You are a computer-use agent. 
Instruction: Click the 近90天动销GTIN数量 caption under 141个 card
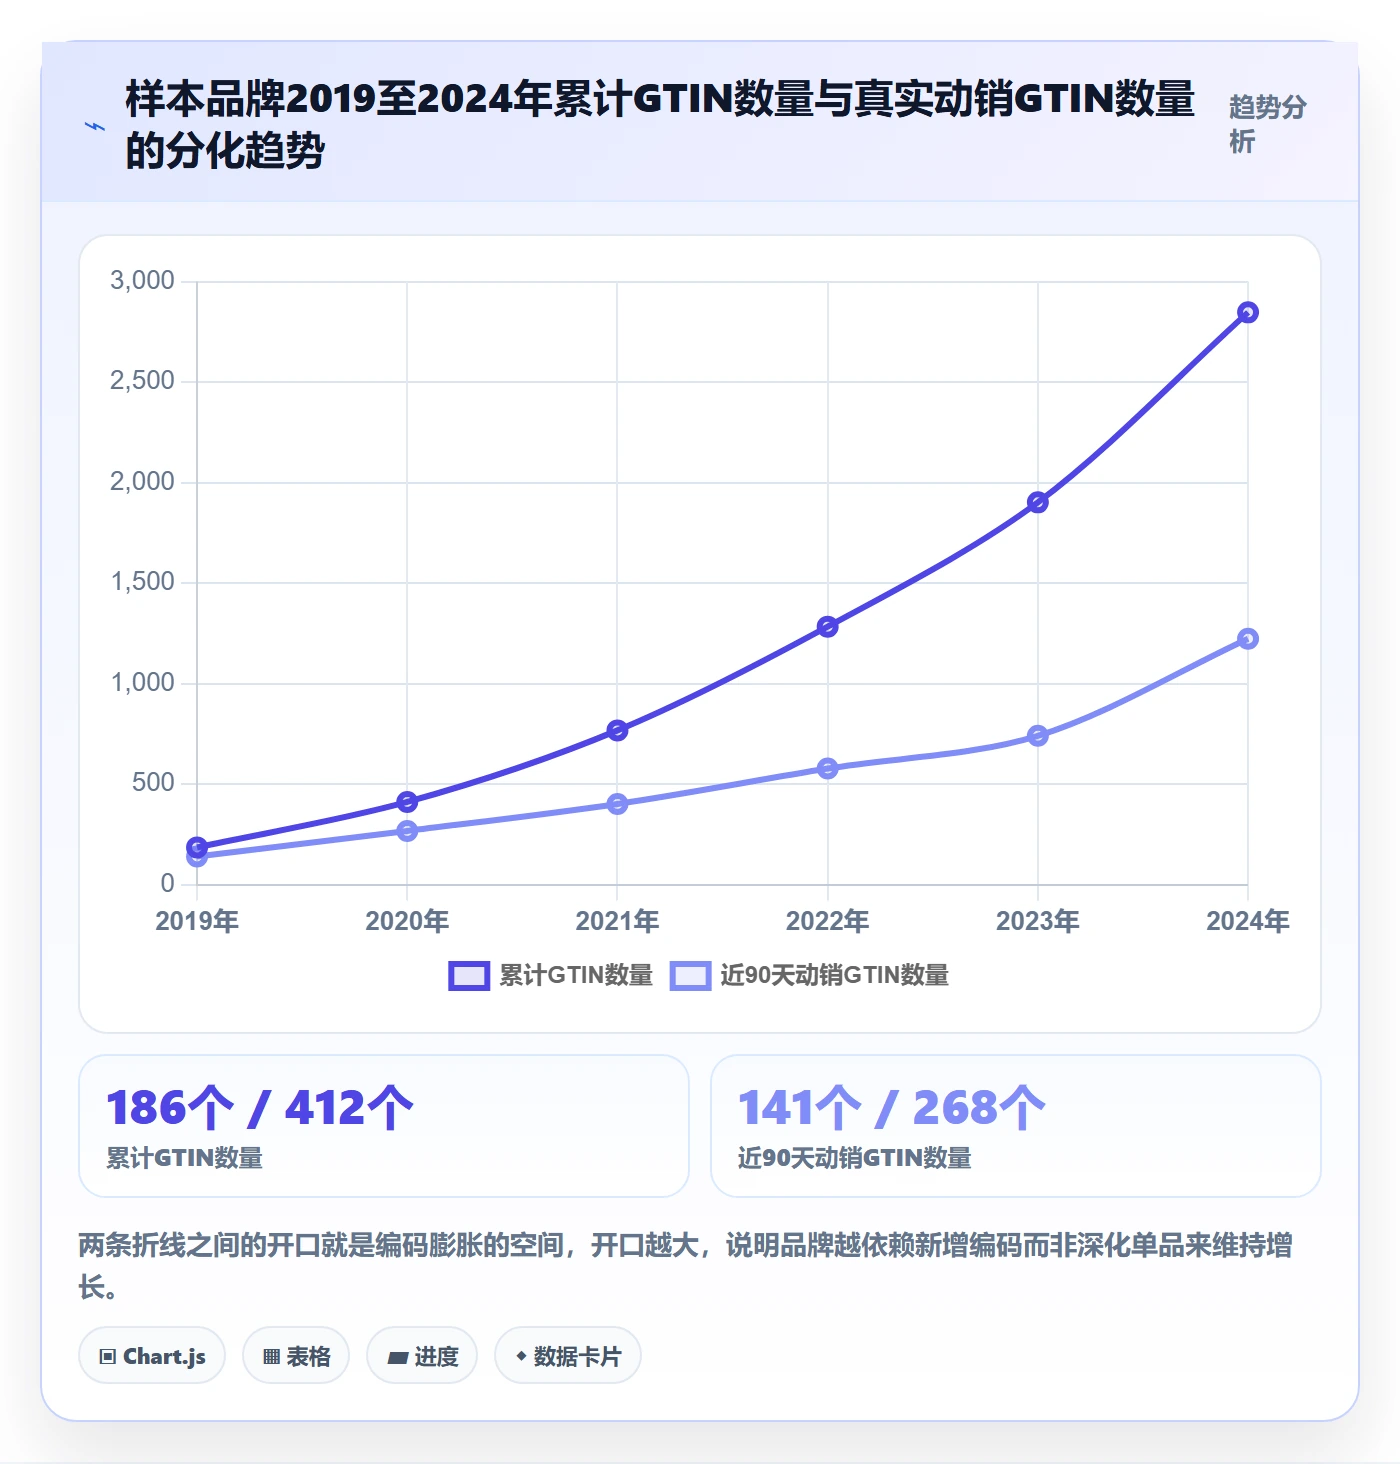pyautogui.click(x=855, y=1158)
